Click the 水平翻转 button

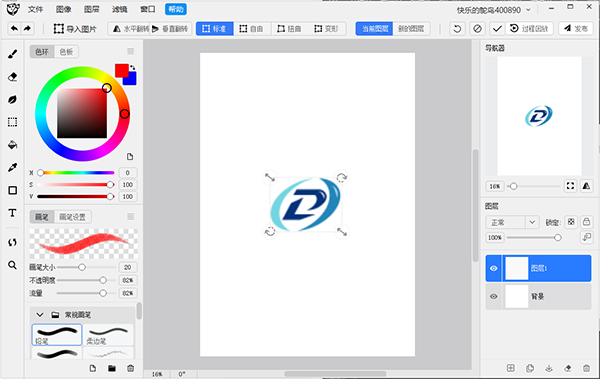[130, 29]
